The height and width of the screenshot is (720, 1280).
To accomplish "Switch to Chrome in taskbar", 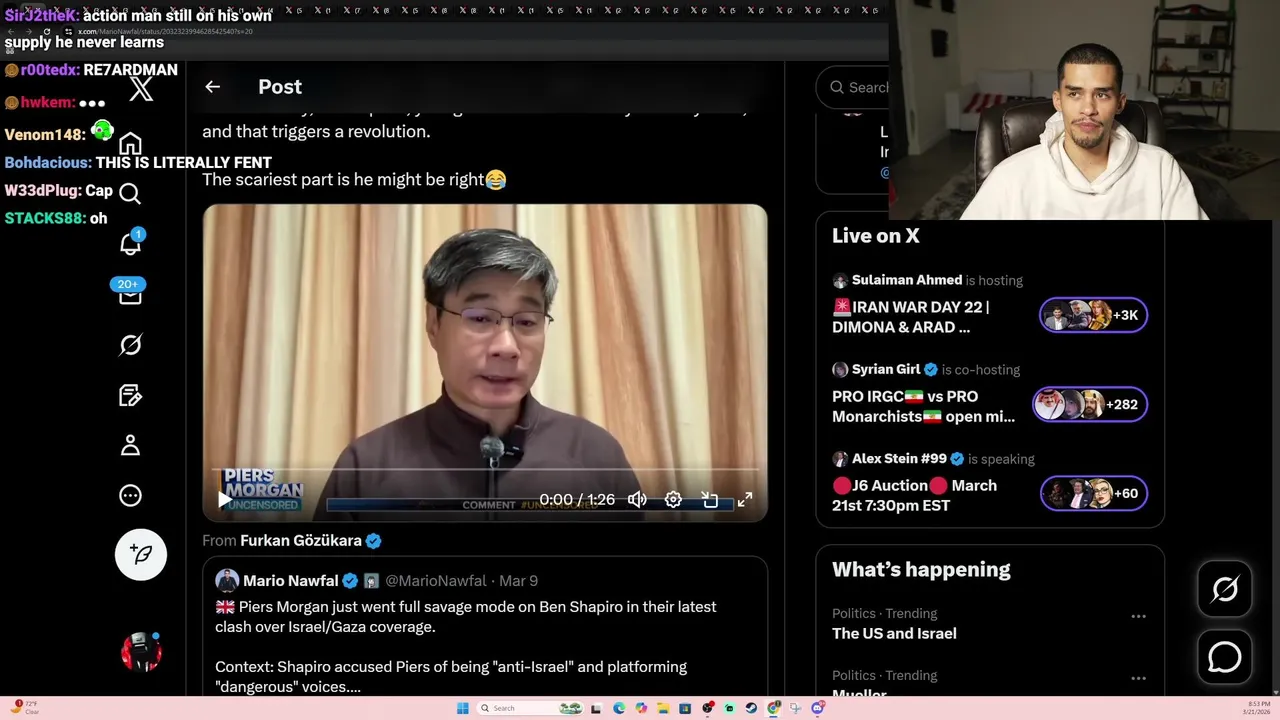I will point(773,708).
